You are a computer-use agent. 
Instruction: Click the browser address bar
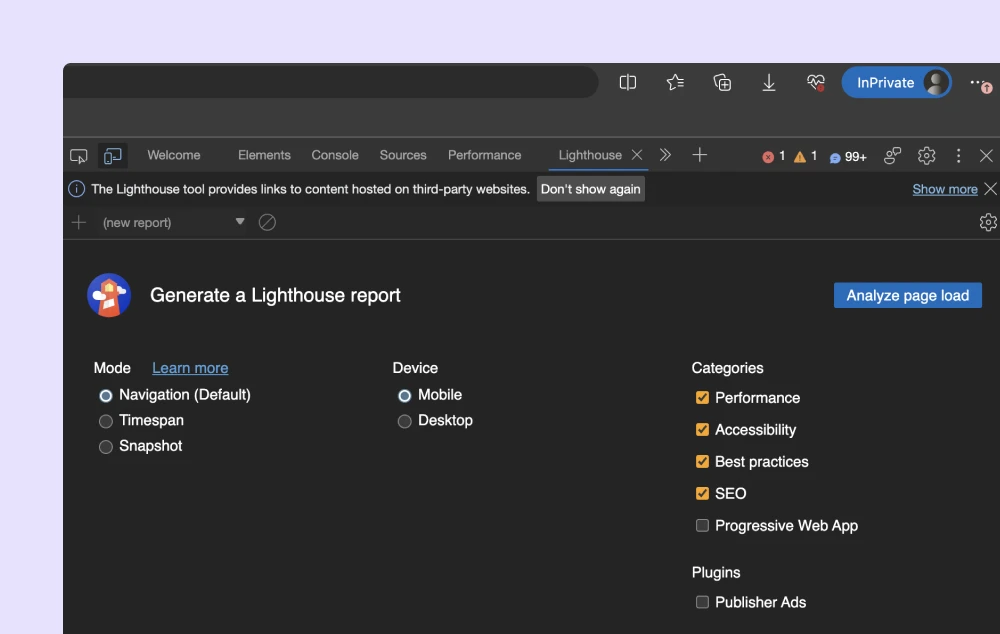click(330, 82)
